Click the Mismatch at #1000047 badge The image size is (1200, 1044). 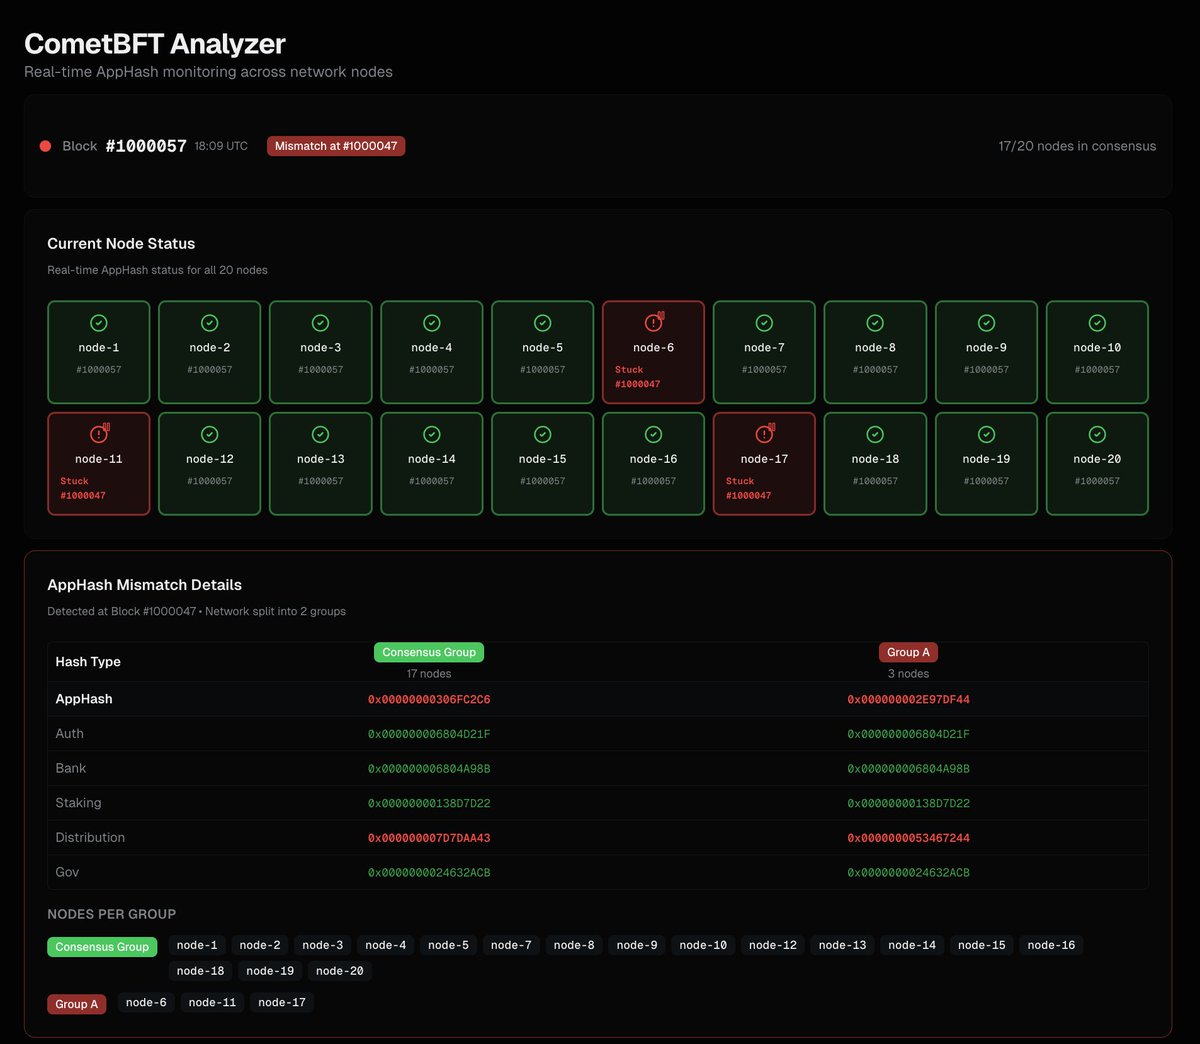click(x=336, y=146)
